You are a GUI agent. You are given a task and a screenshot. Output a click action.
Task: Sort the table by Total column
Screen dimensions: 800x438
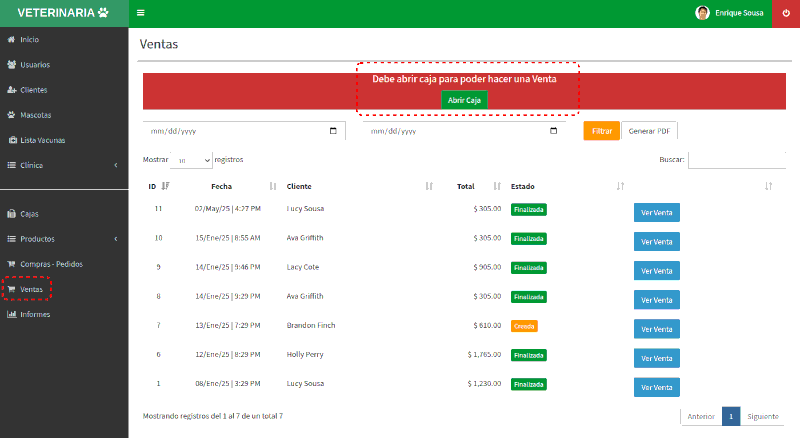(x=466, y=186)
